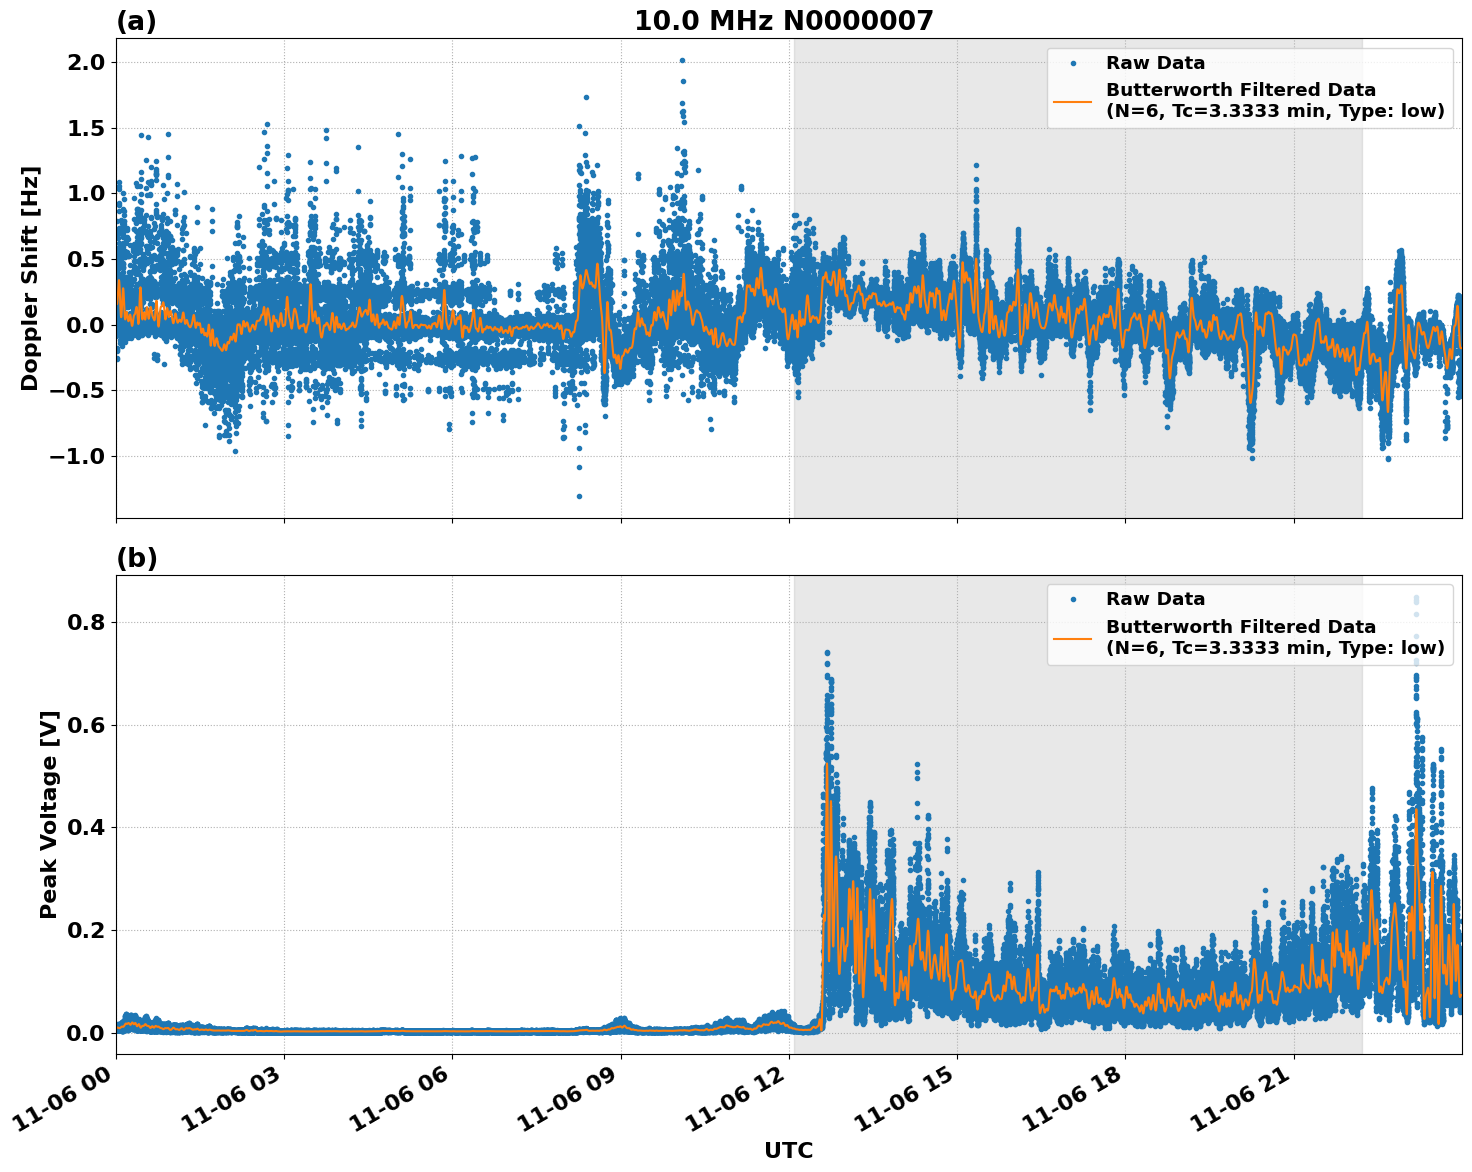Click the panel label (b)

(137, 558)
